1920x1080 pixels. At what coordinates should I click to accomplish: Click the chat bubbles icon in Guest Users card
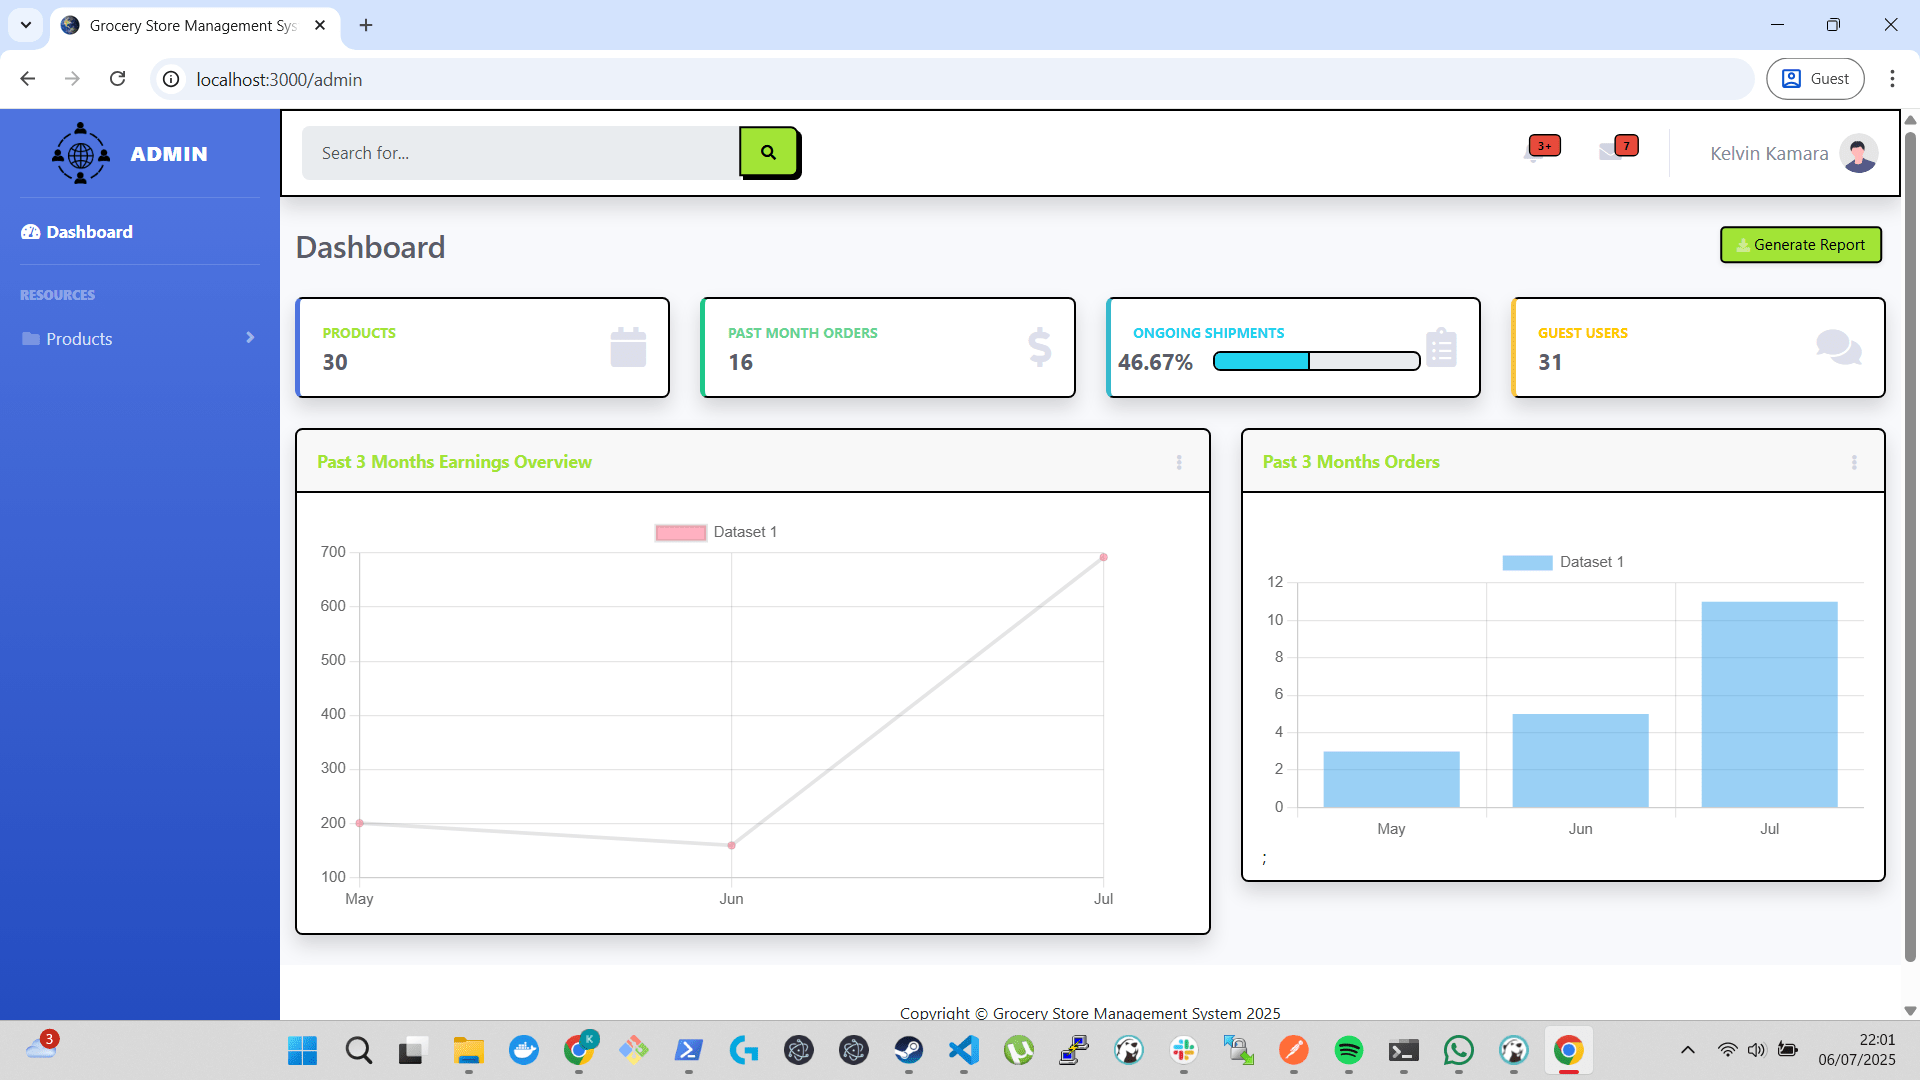point(1838,347)
